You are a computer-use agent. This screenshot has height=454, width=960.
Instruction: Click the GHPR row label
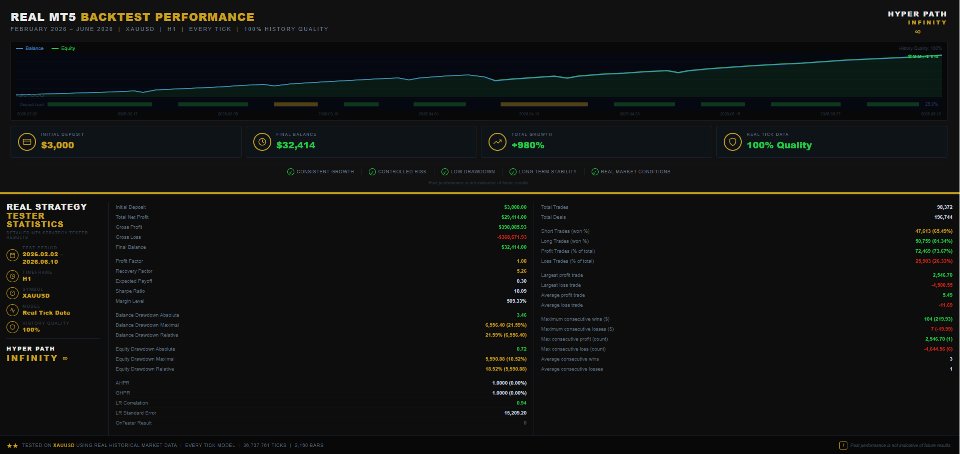point(122,393)
